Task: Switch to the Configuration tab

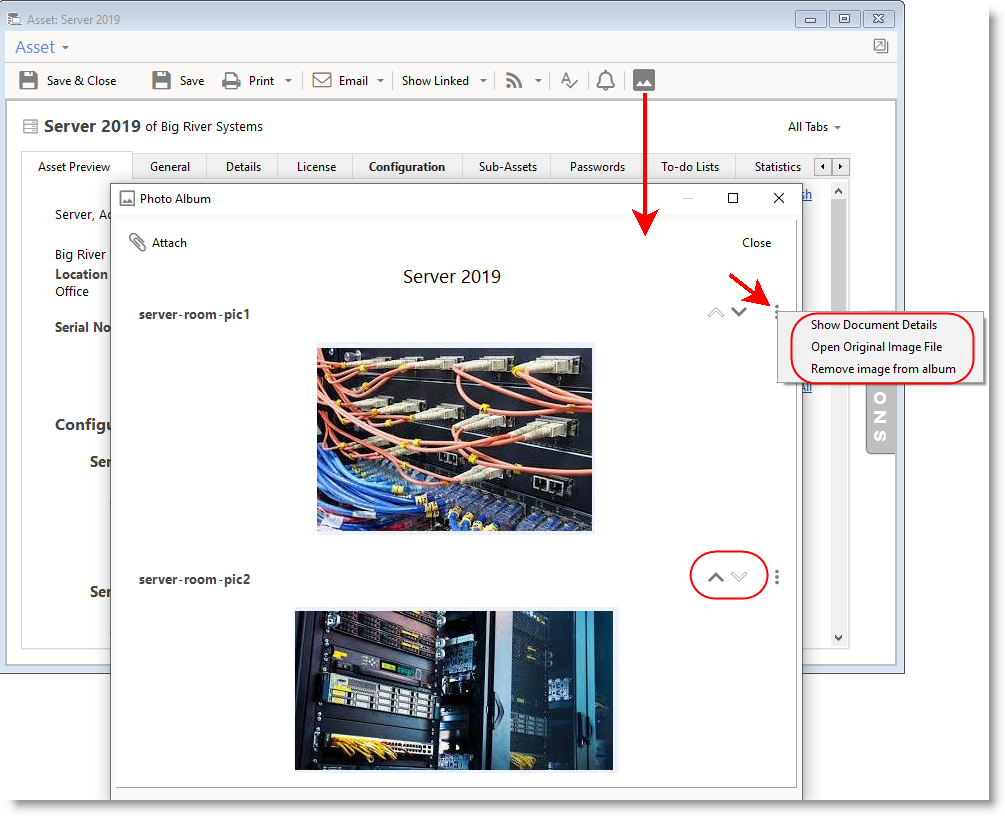Action: [x=406, y=167]
